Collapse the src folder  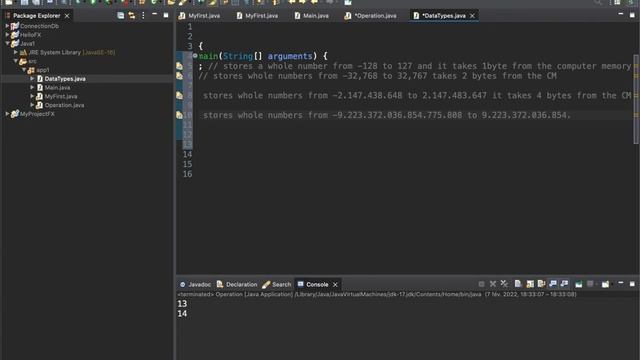[x=16, y=61]
